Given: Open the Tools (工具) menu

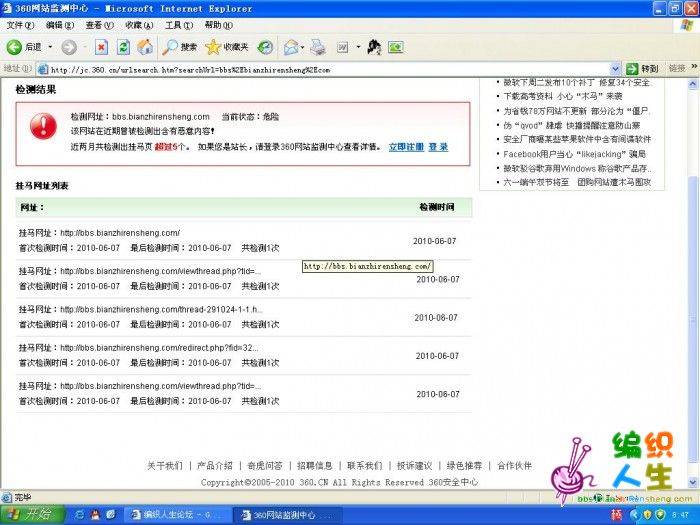Looking at the screenshot, I should [179, 25].
